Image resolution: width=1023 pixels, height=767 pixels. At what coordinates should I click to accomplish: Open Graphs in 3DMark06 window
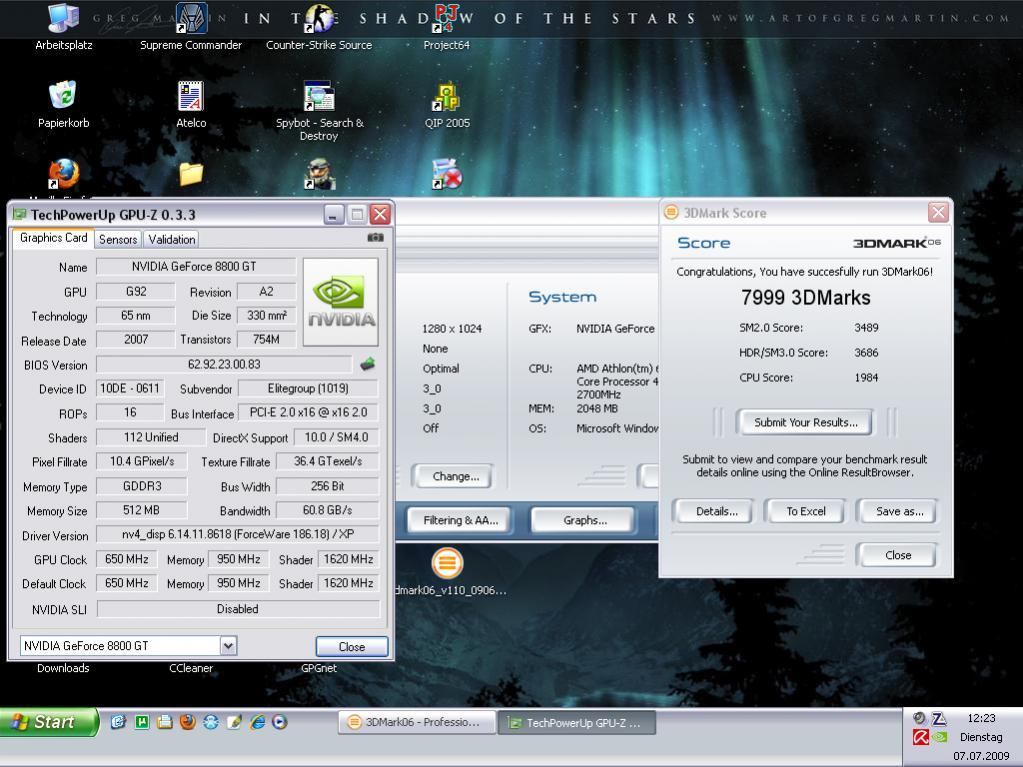point(585,520)
